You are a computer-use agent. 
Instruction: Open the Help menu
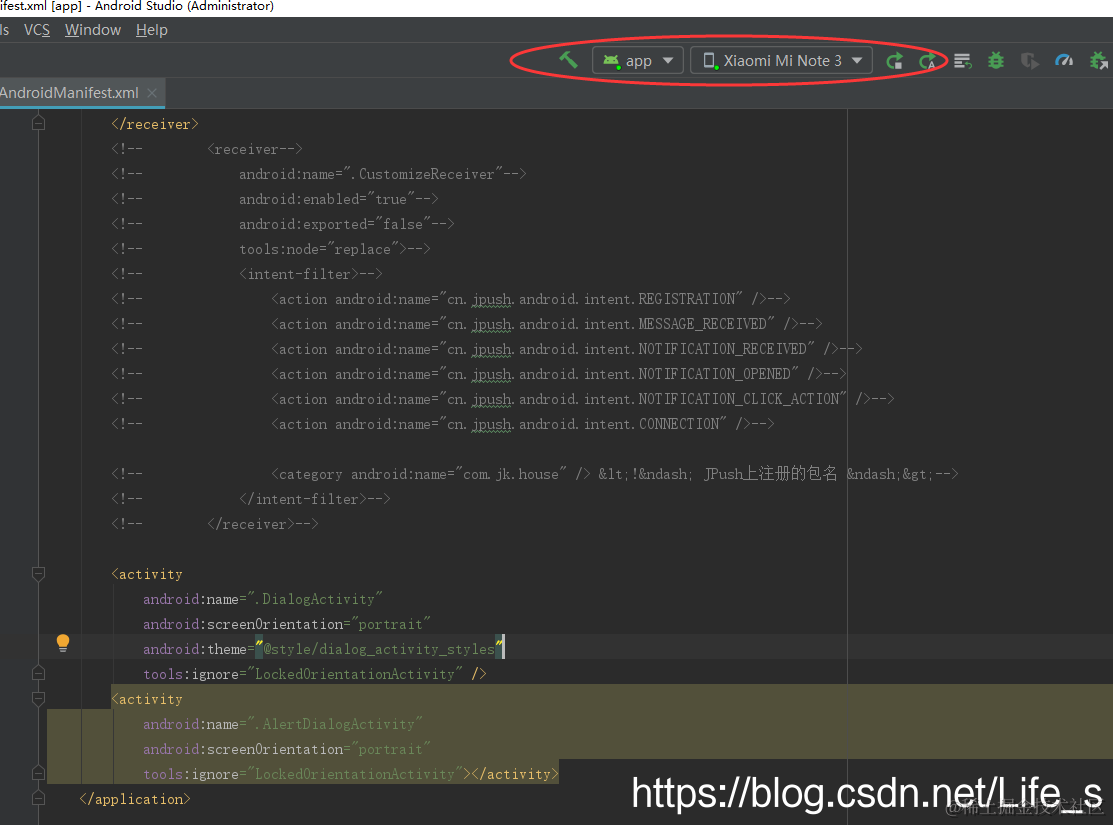[x=152, y=30]
